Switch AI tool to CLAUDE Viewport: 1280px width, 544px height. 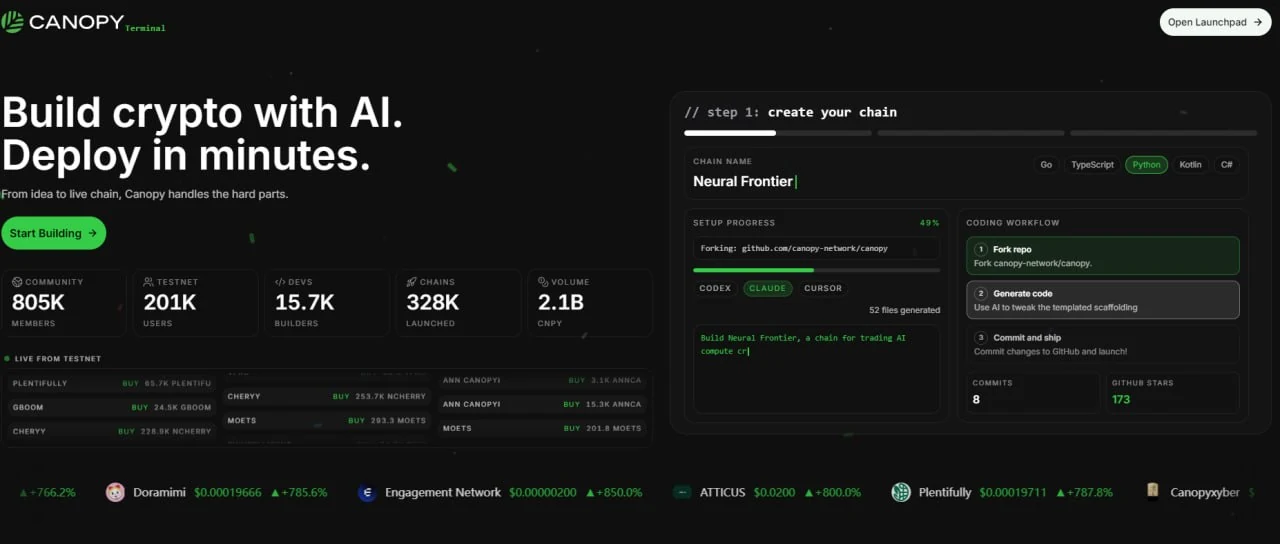click(767, 288)
